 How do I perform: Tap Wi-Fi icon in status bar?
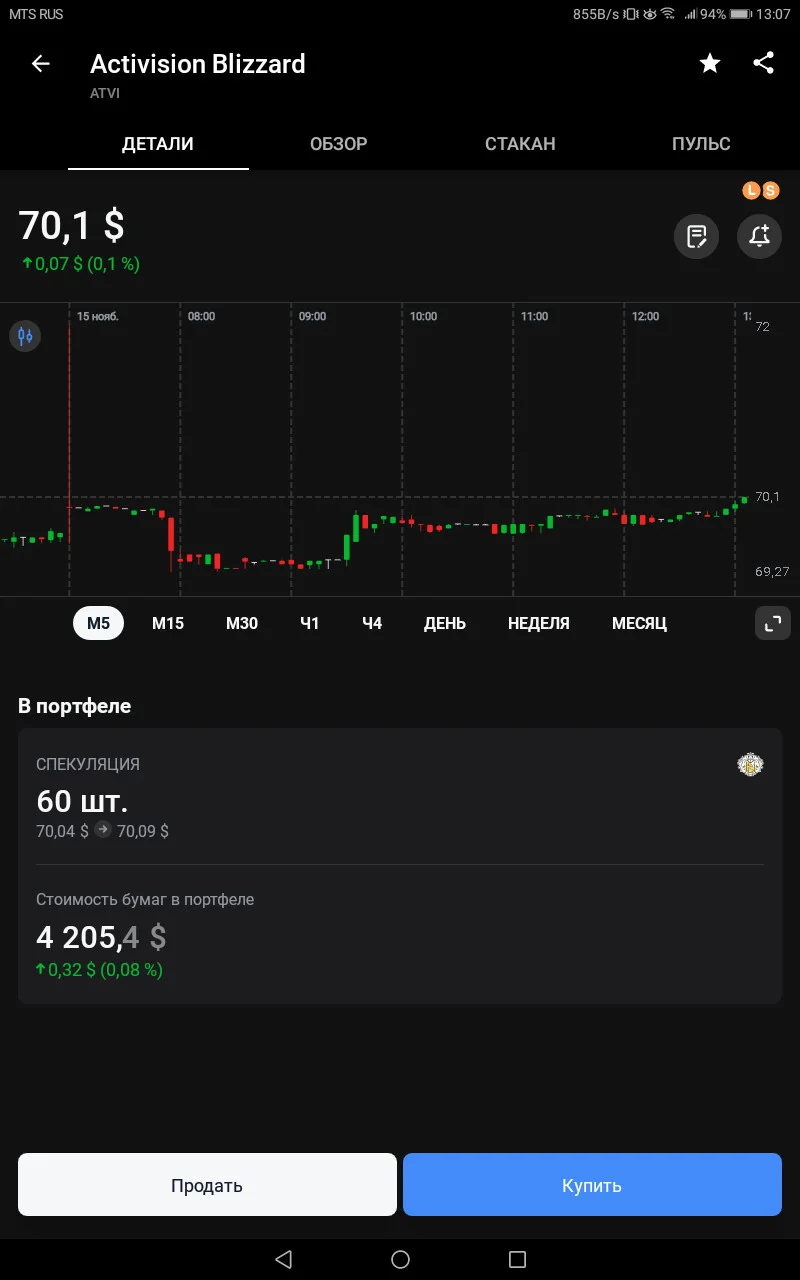667,14
